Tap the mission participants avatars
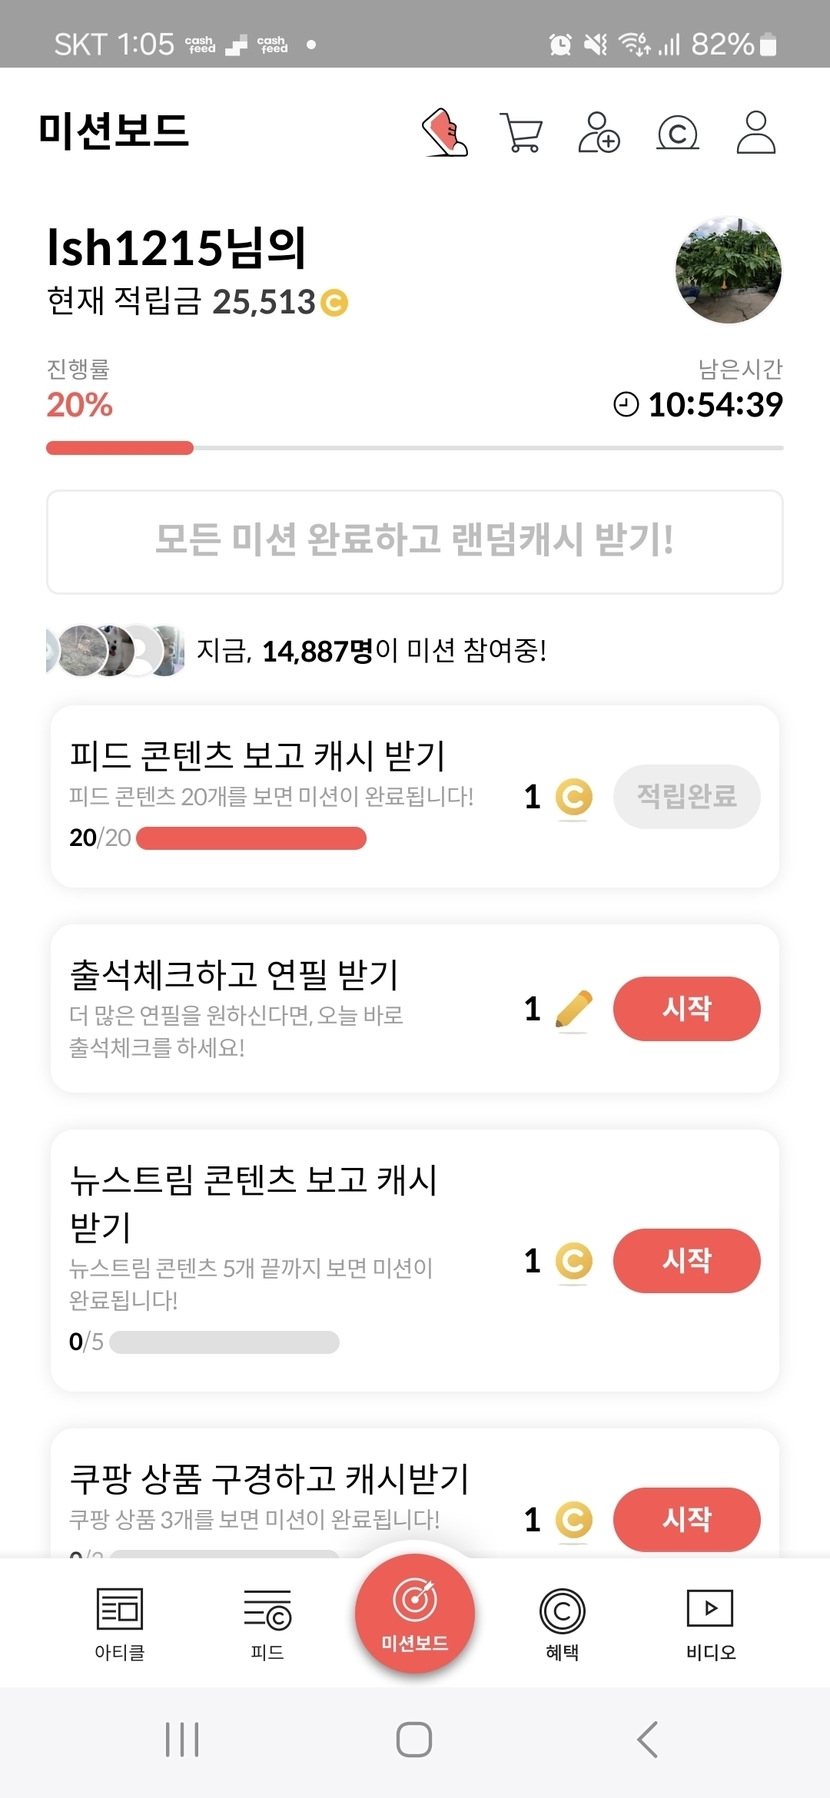Image resolution: width=830 pixels, height=1798 pixels. (116, 651)
